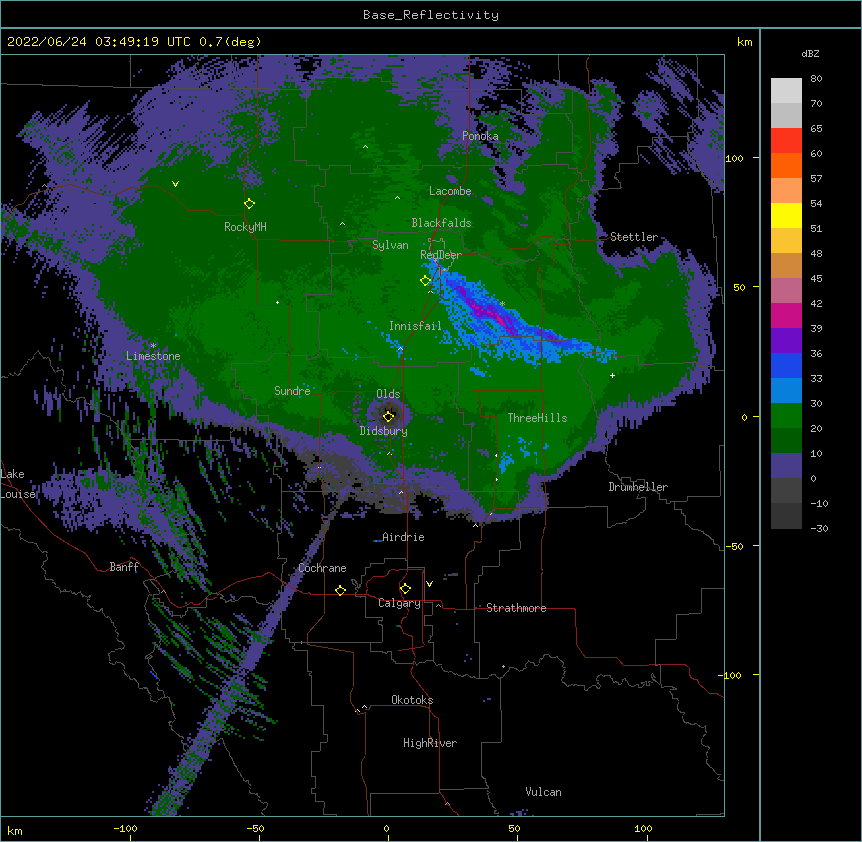Screen dimensions: 862x842
Task: Select the Cochrane map label
Action: 322,568
